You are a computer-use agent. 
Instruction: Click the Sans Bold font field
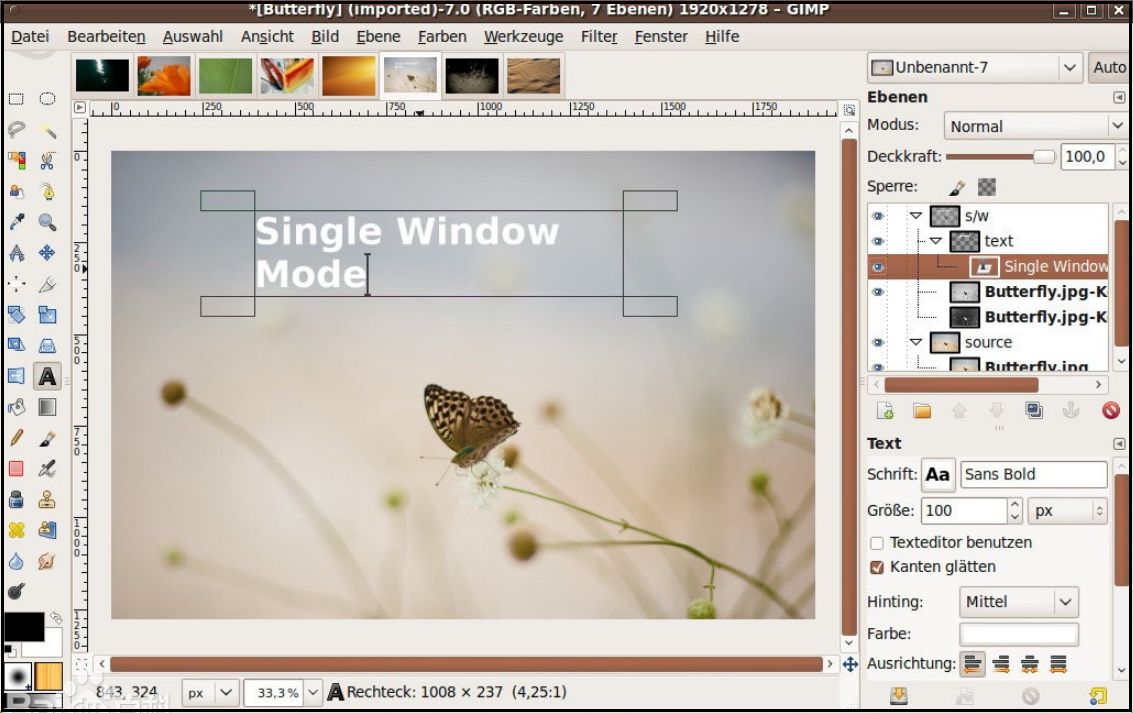click(x=1033, y=474)
